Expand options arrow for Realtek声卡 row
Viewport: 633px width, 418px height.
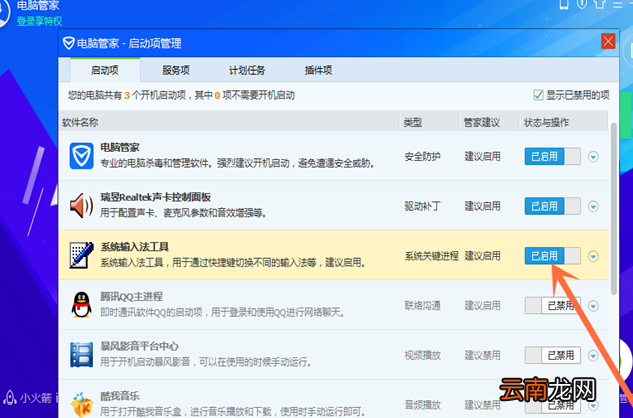pos(593,206)
